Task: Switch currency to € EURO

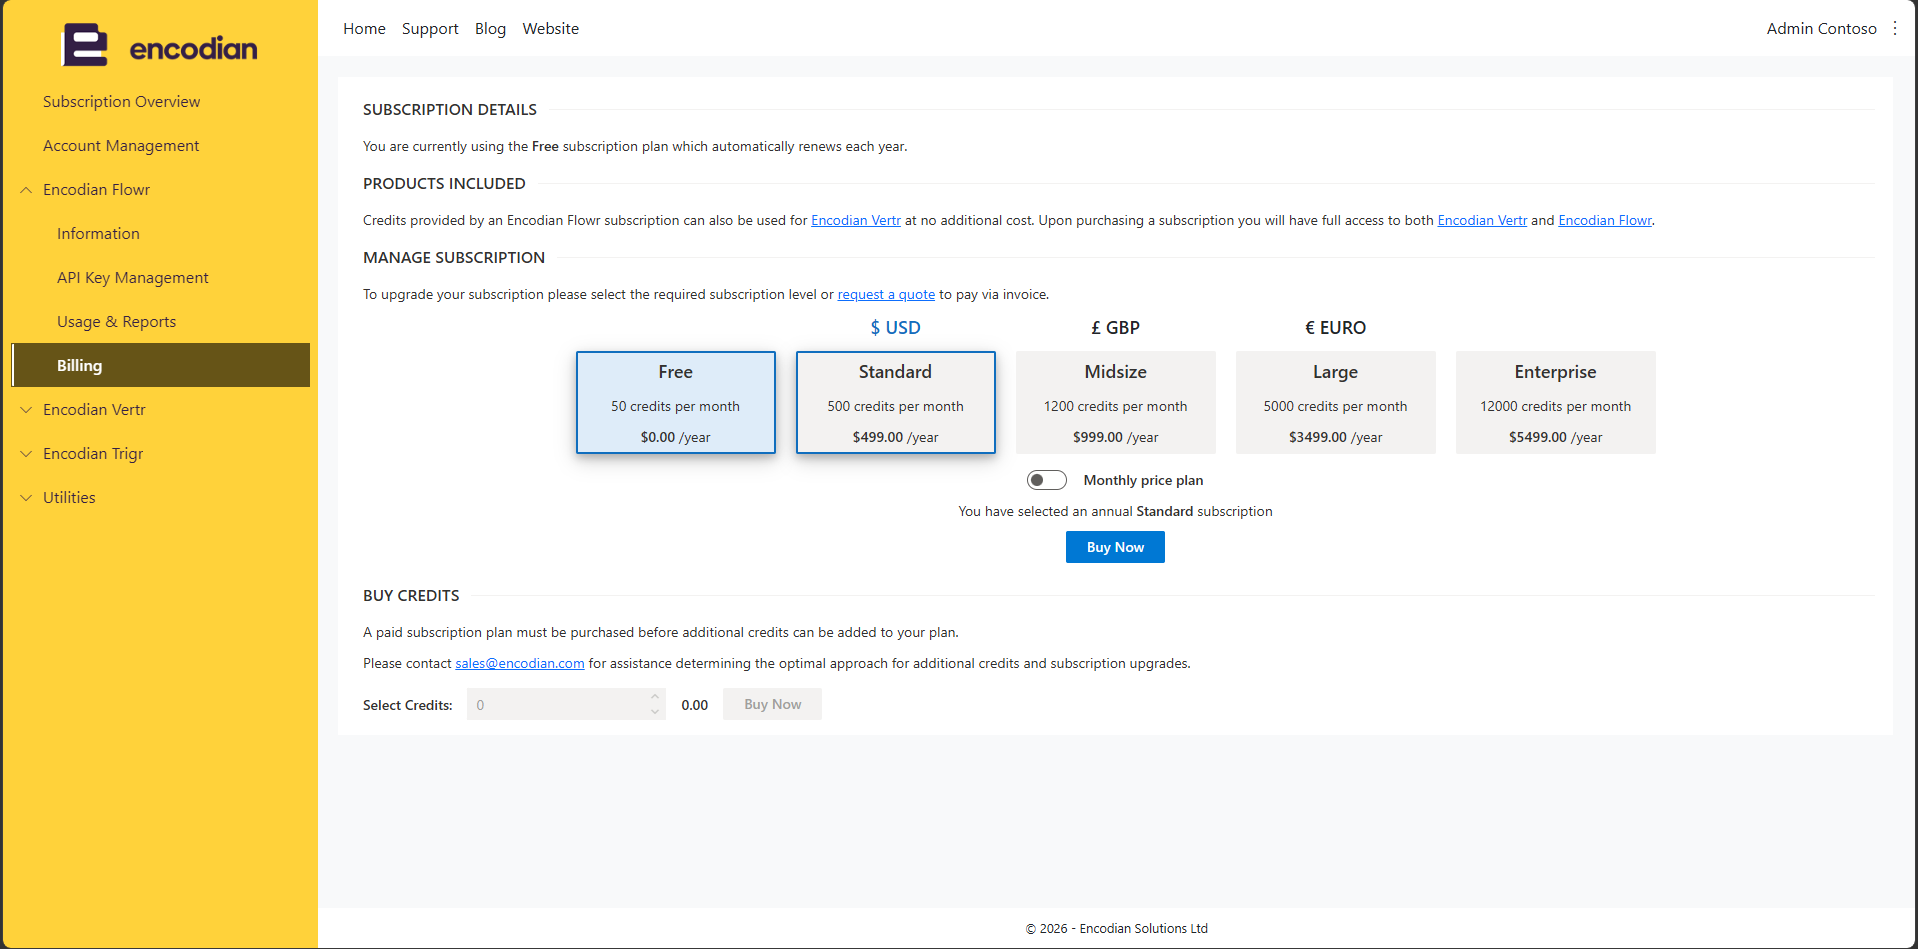Action: point(1335,328)
